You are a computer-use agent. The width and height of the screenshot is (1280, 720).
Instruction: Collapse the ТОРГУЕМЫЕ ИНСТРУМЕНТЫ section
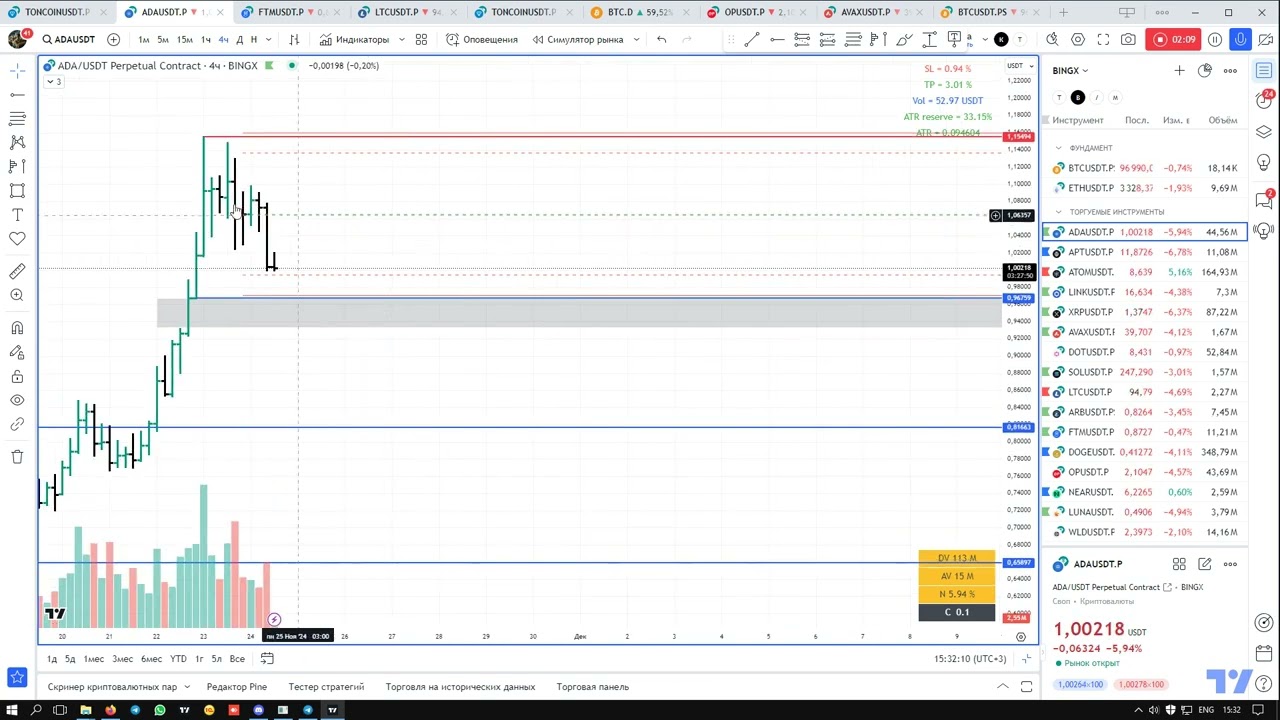(1059, 212)
